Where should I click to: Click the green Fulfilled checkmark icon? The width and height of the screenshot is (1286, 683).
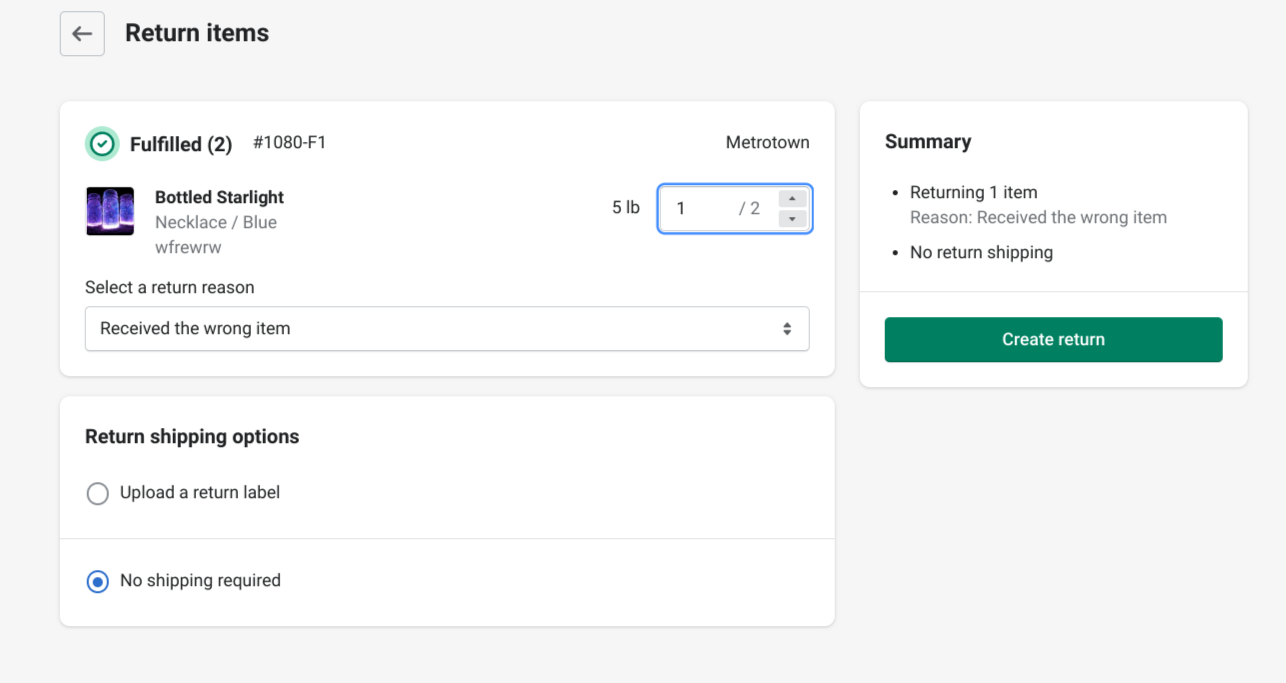click(101, 144)
